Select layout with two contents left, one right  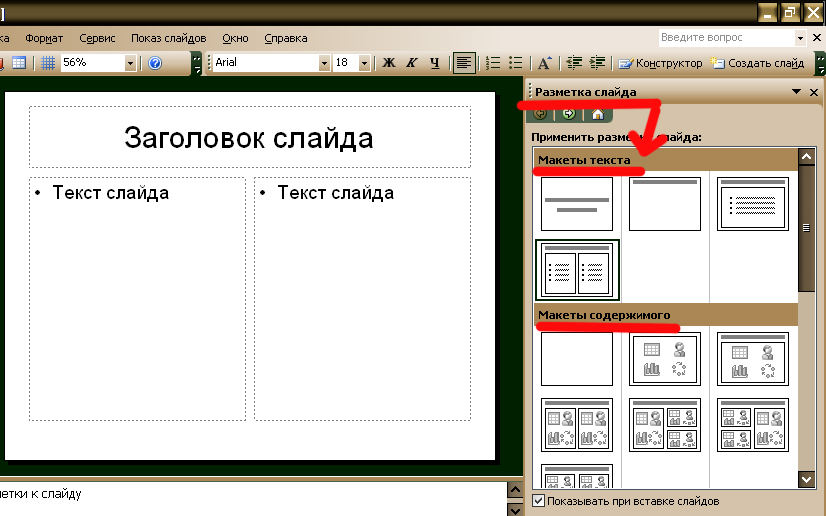[753, 425]
